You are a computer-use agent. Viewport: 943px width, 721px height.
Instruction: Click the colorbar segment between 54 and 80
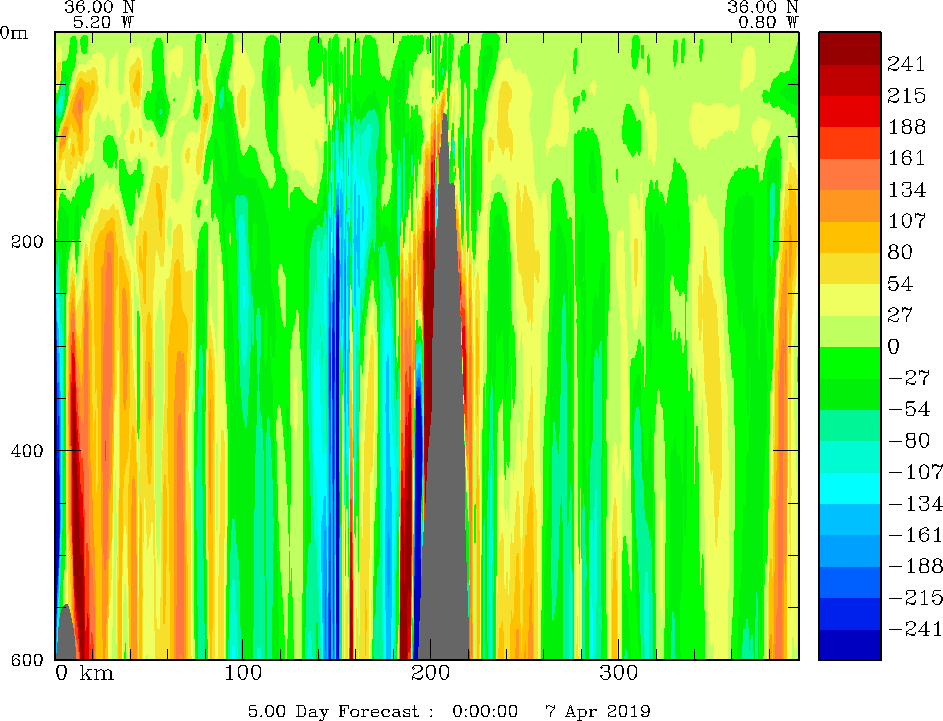850,268
